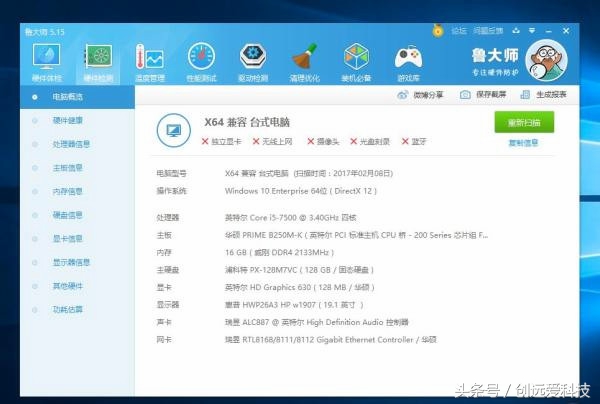Click the '16 GB DDR4 2133MHz' memory value
Viewport: 600px width, 404px height.
click(279, 252)
